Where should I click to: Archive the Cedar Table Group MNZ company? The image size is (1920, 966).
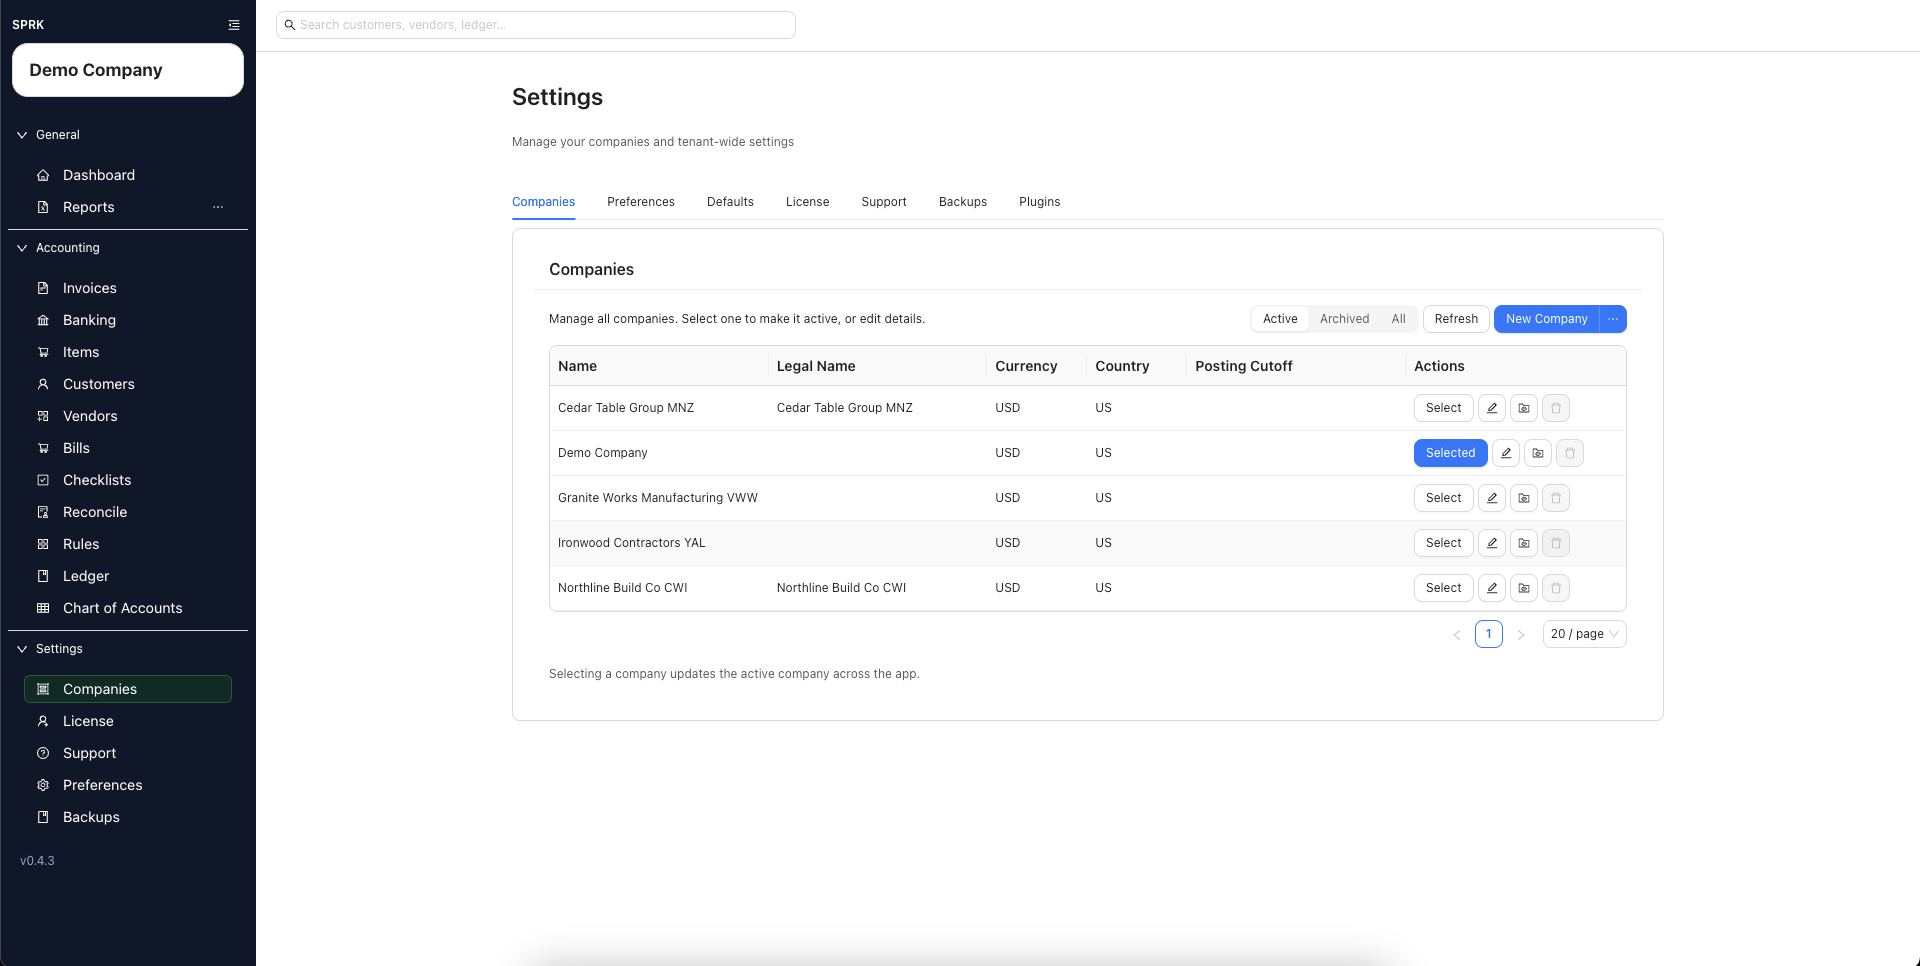pyautogui.click(x=1524, y=408)
